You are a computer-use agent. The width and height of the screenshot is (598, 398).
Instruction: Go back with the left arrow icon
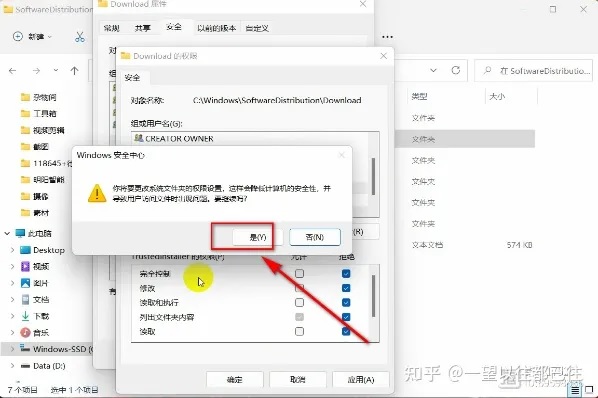[x=13, y=71]
